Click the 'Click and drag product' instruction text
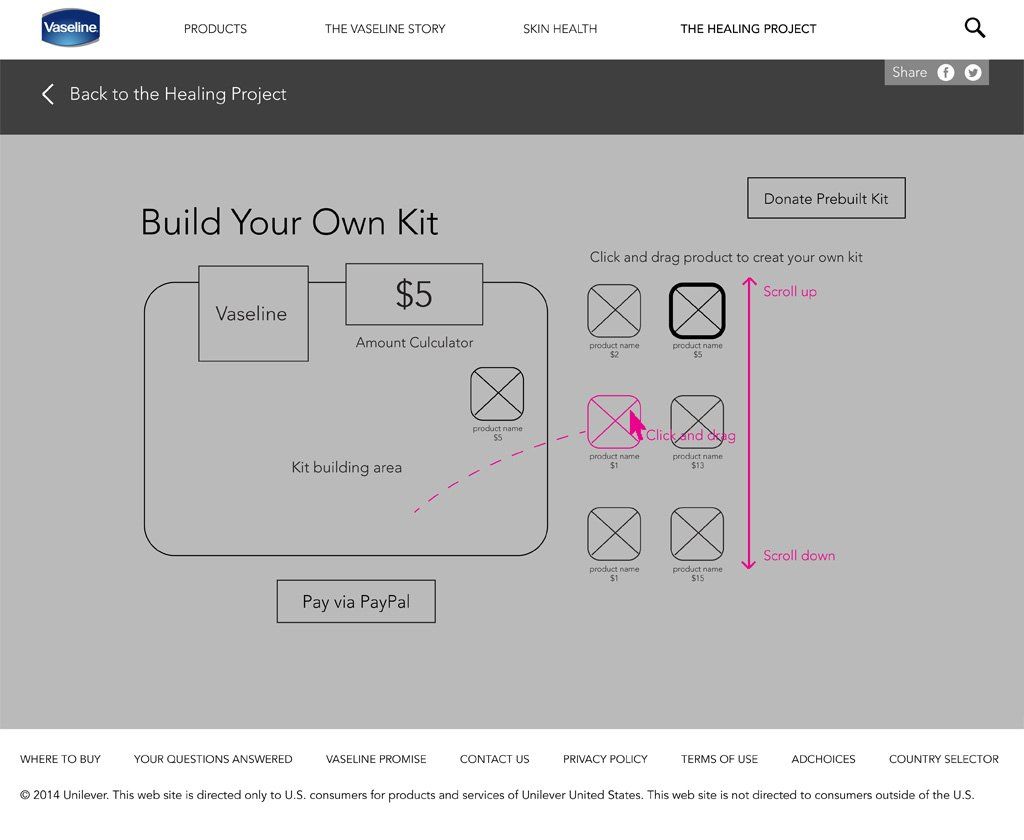Image resolution: width=1024 pixels, height=840 pixels. [726, 257]
